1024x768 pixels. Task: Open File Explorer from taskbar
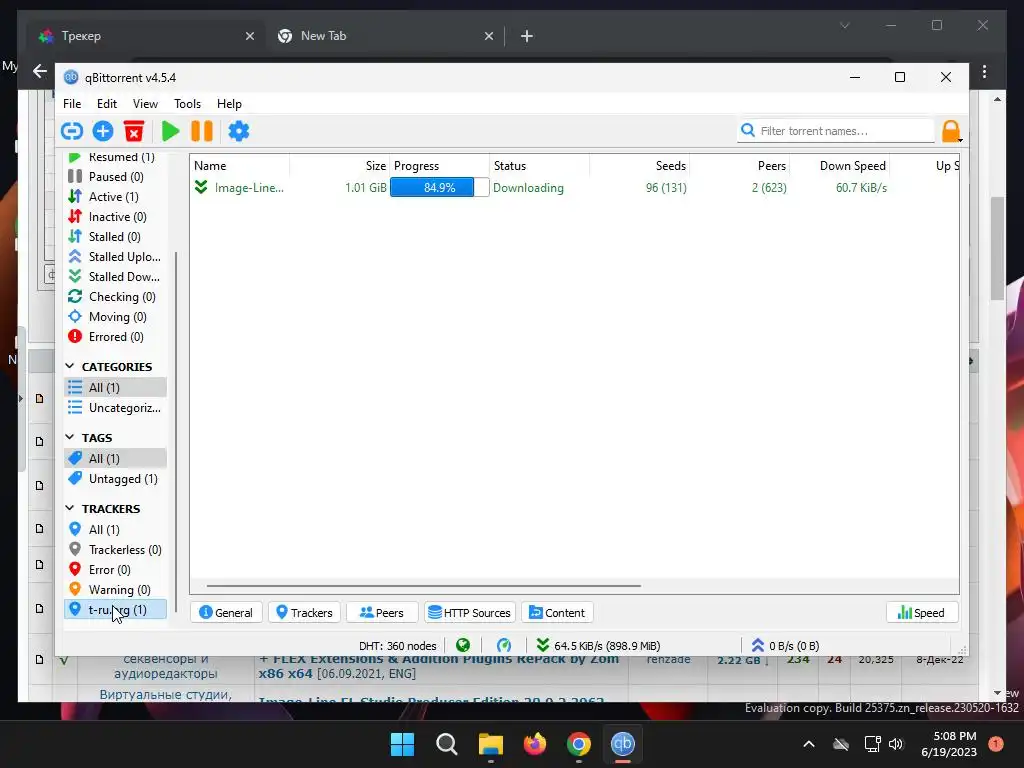490,744
